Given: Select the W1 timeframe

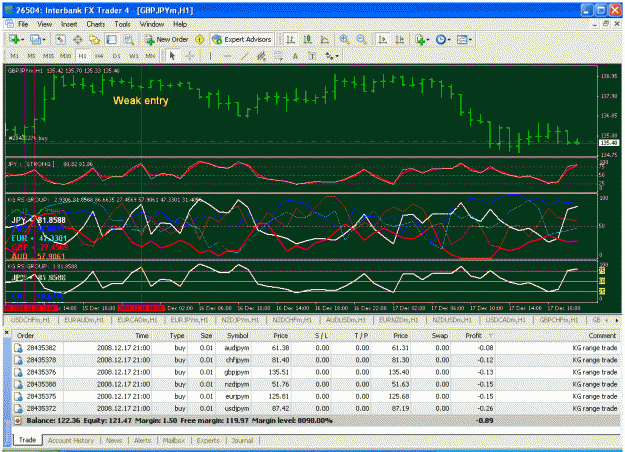Looking at the screenshot, I should click(x=134, y=56).
